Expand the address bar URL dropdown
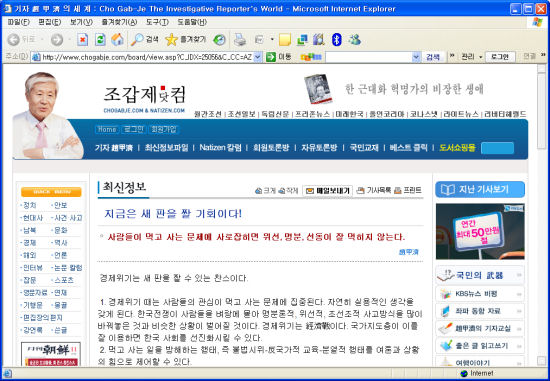550x381 pixels. (257, 57)
